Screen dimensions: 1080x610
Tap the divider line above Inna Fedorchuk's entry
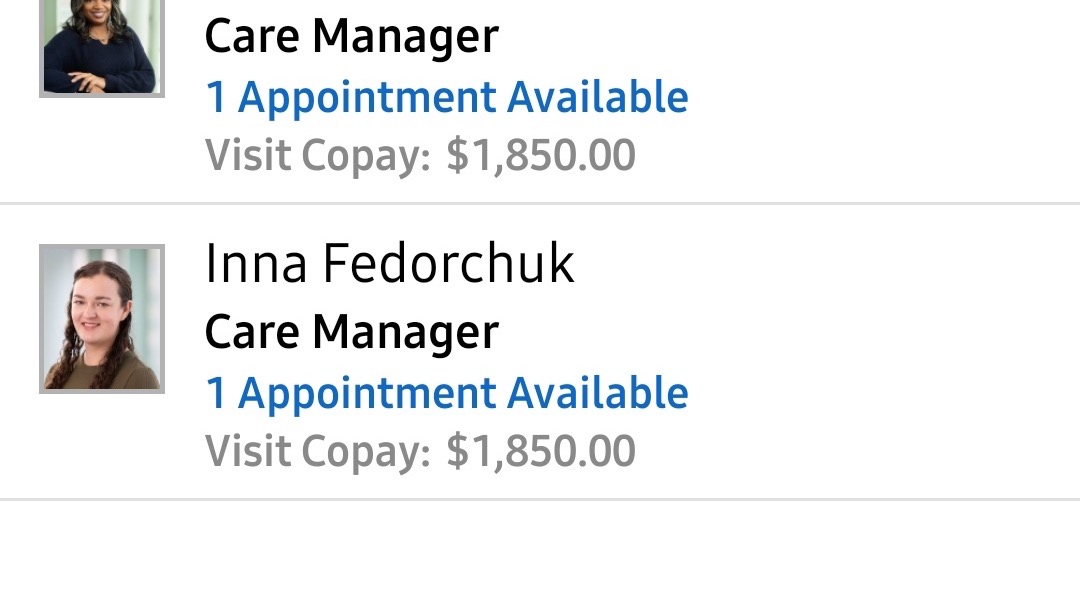tap(540, 203)
